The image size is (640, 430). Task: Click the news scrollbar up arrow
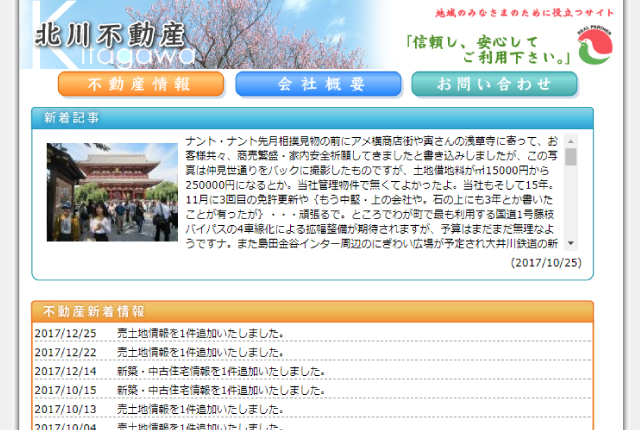[571, 141]
